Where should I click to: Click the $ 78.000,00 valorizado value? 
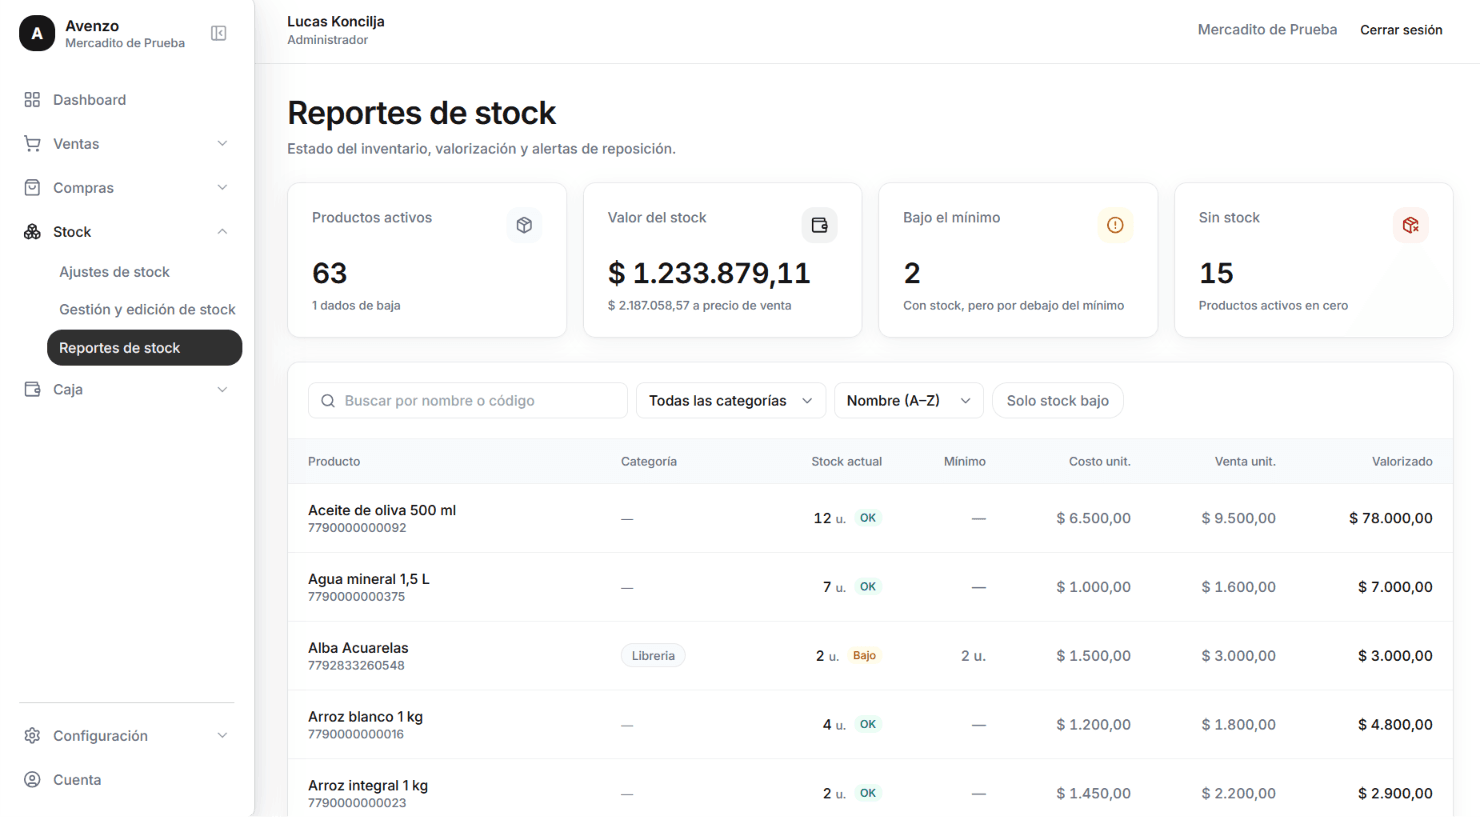coord(1391,518)
